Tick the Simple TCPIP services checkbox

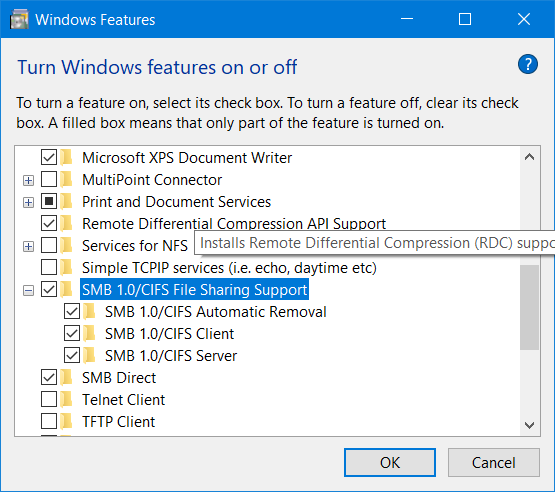click(49, 267)
